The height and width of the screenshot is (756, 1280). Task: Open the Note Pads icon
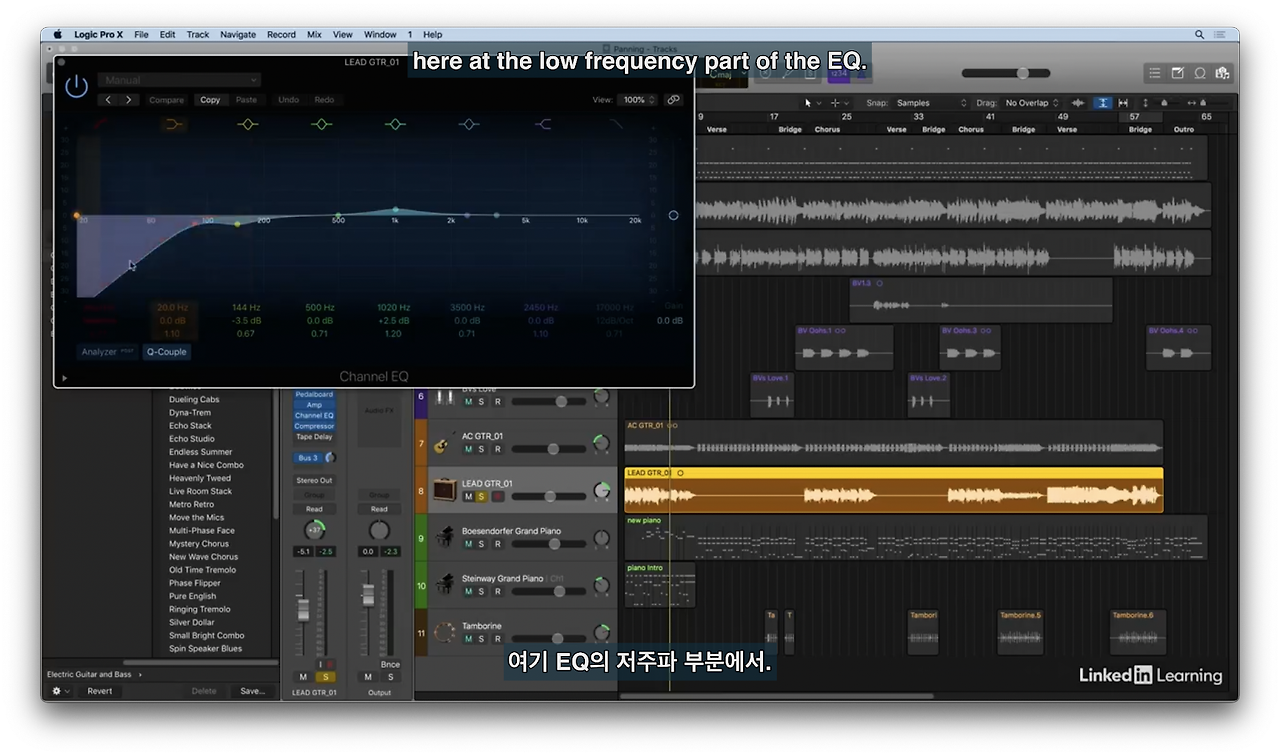coord(1177,73)
